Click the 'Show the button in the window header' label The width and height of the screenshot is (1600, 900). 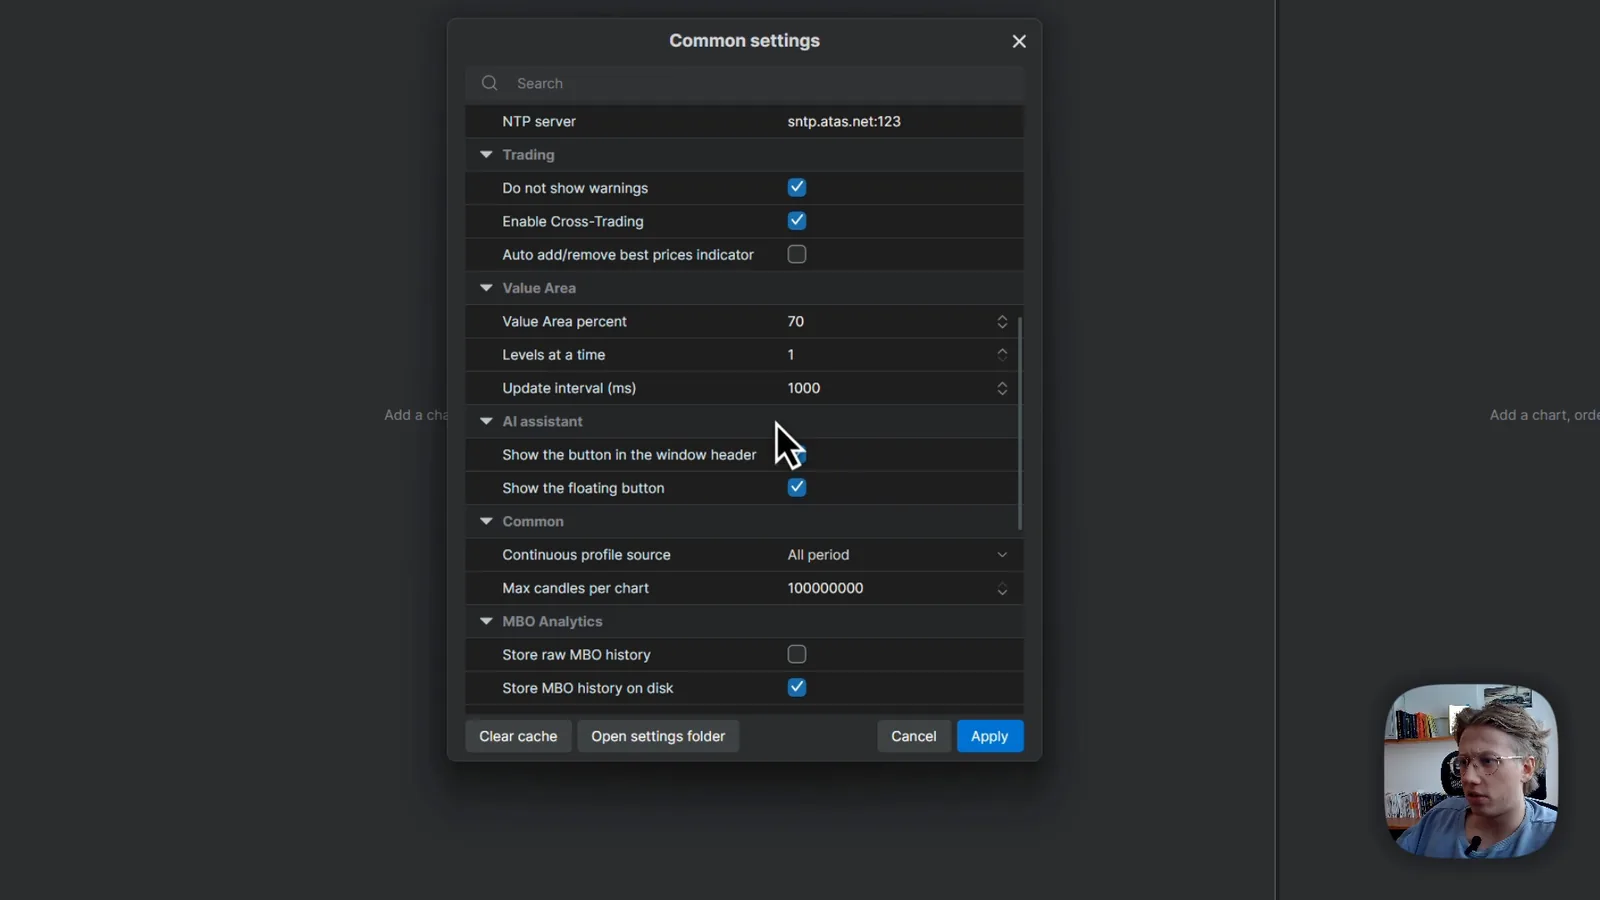click(x=629, y=455)
